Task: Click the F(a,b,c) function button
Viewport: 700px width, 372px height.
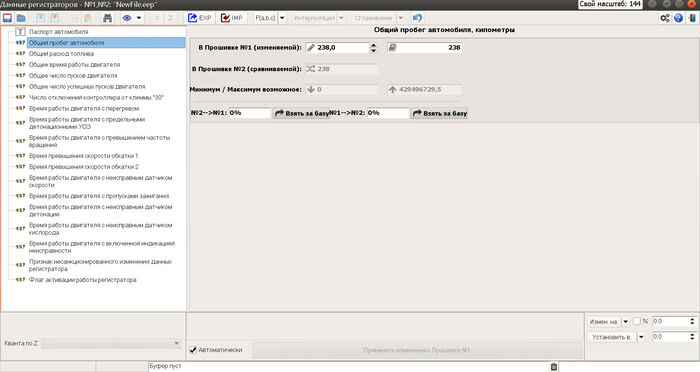Action: [265, 18]
